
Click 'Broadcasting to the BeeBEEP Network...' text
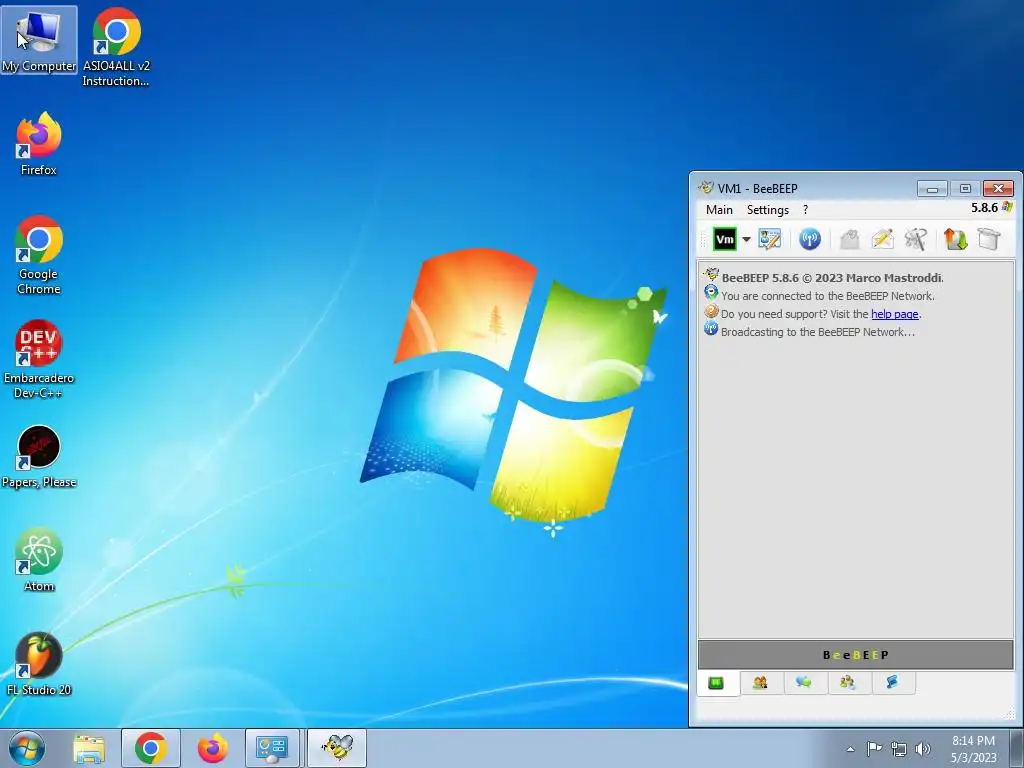coord(818,332)
